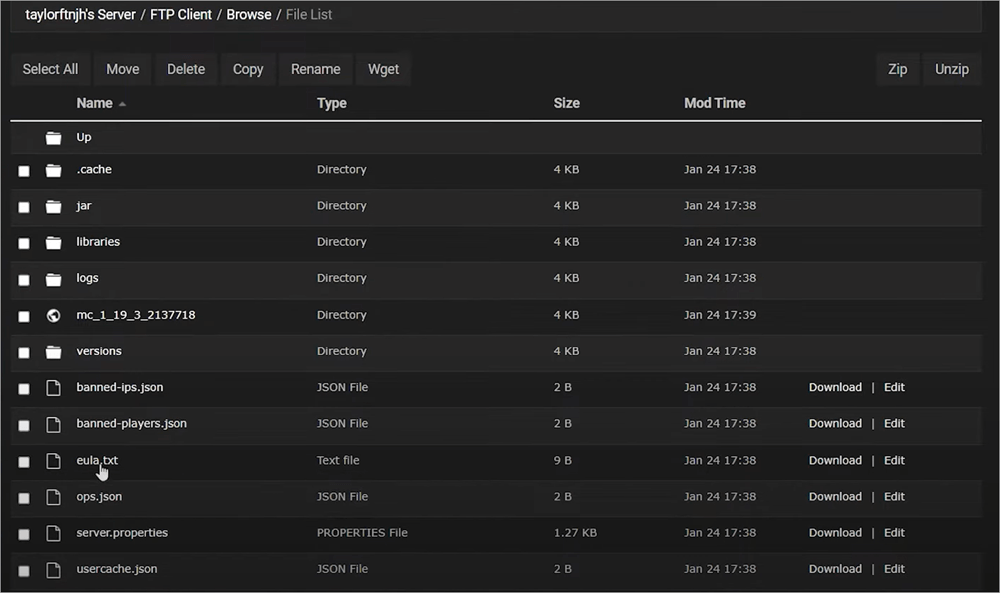Image resolution: width=1000 pixels, height=593 pixels.
Task: Tick the checkbox for server.properties
Action: [x=23, y=533]
